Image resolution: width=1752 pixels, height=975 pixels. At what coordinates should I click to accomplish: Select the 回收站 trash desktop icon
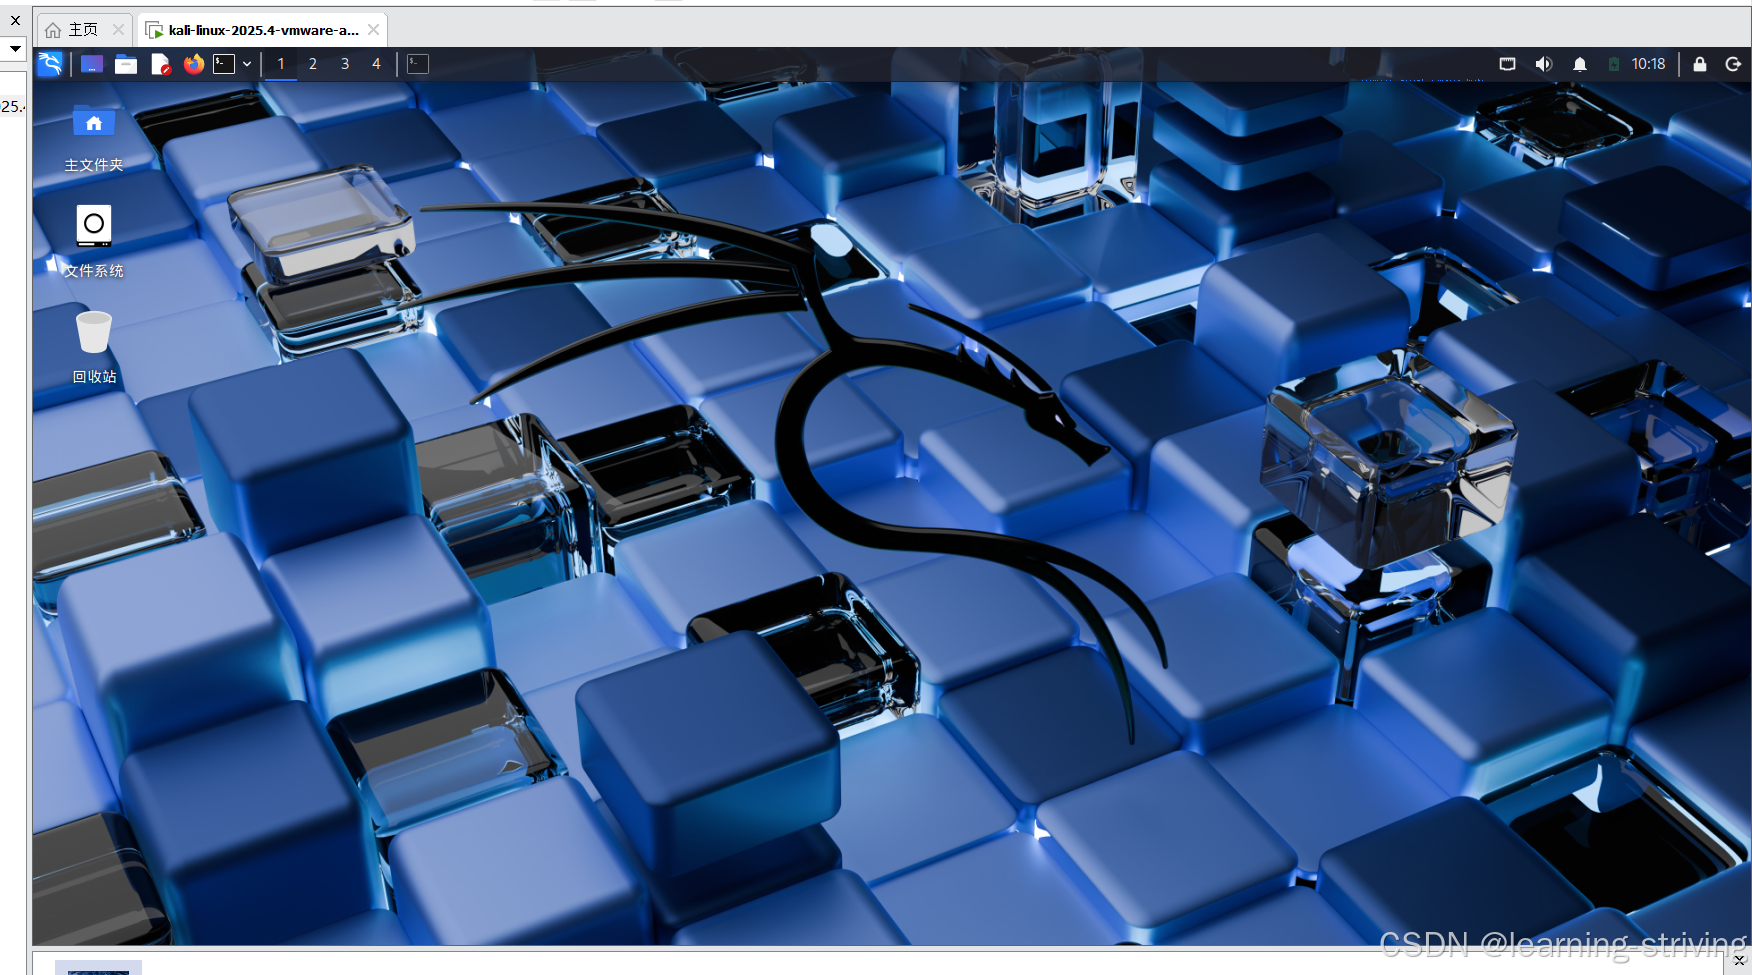point(94,347)
